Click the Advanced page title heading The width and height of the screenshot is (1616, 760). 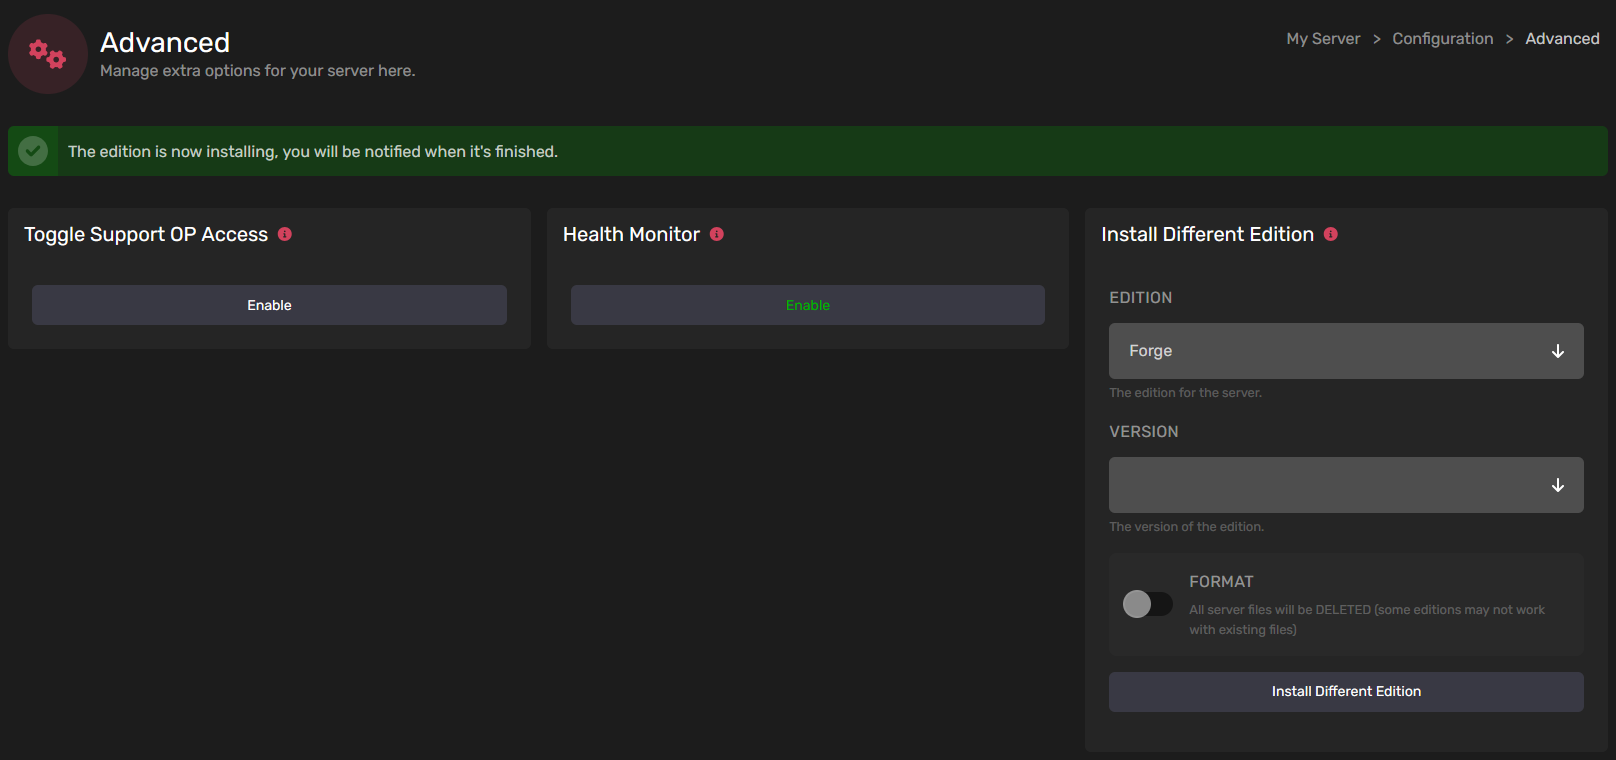tap(165, 42)
